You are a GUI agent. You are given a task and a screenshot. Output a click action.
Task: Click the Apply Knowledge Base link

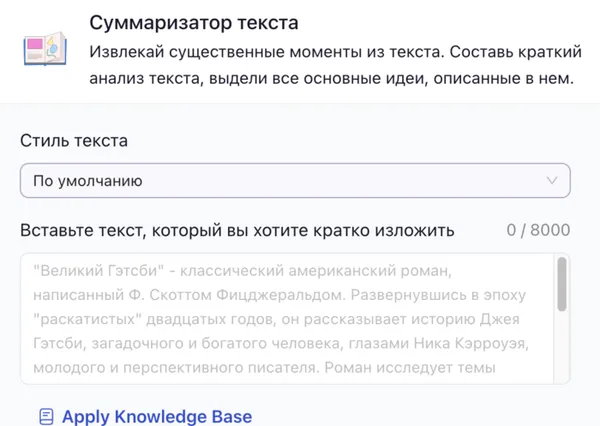pyautogui.click(x=156, y=416)
